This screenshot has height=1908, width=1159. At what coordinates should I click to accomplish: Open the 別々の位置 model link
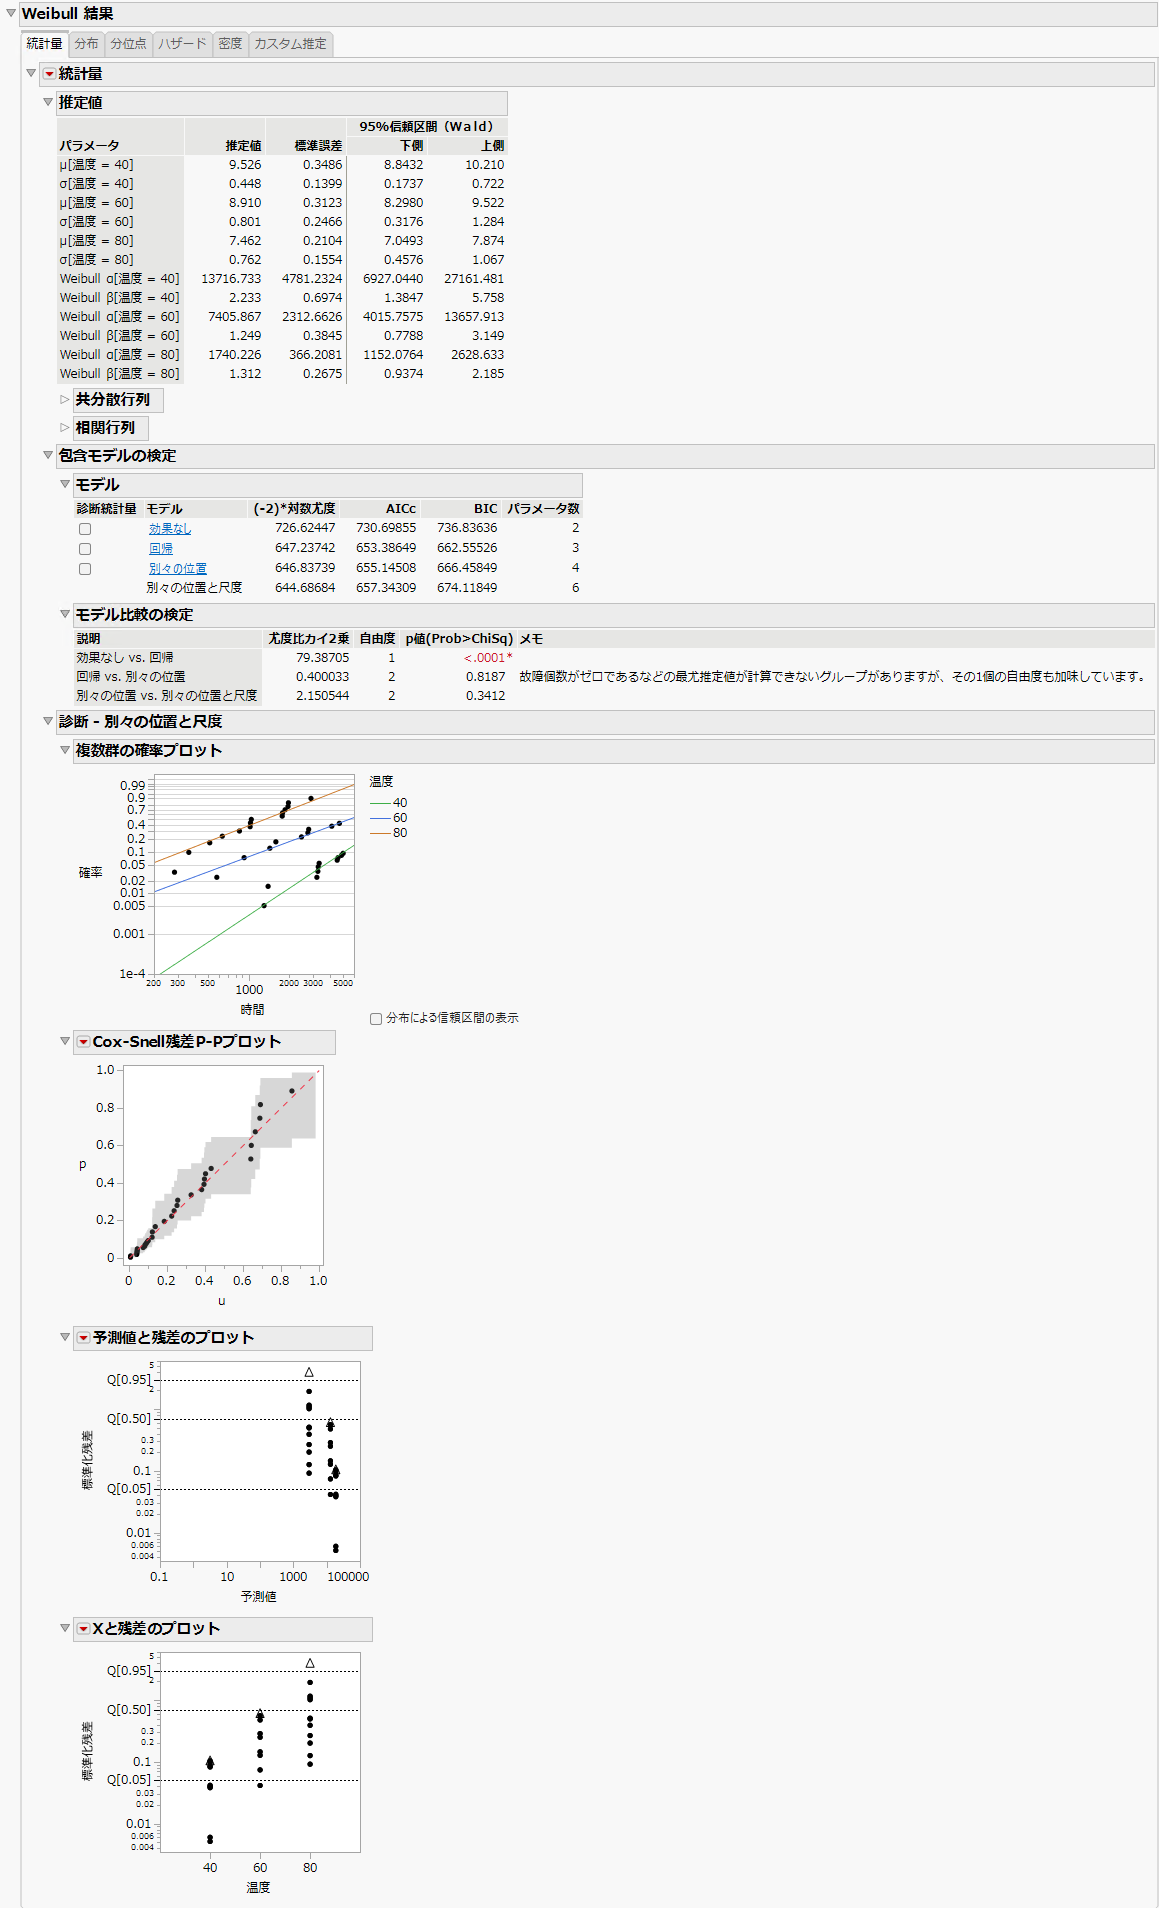coord(178,569)
